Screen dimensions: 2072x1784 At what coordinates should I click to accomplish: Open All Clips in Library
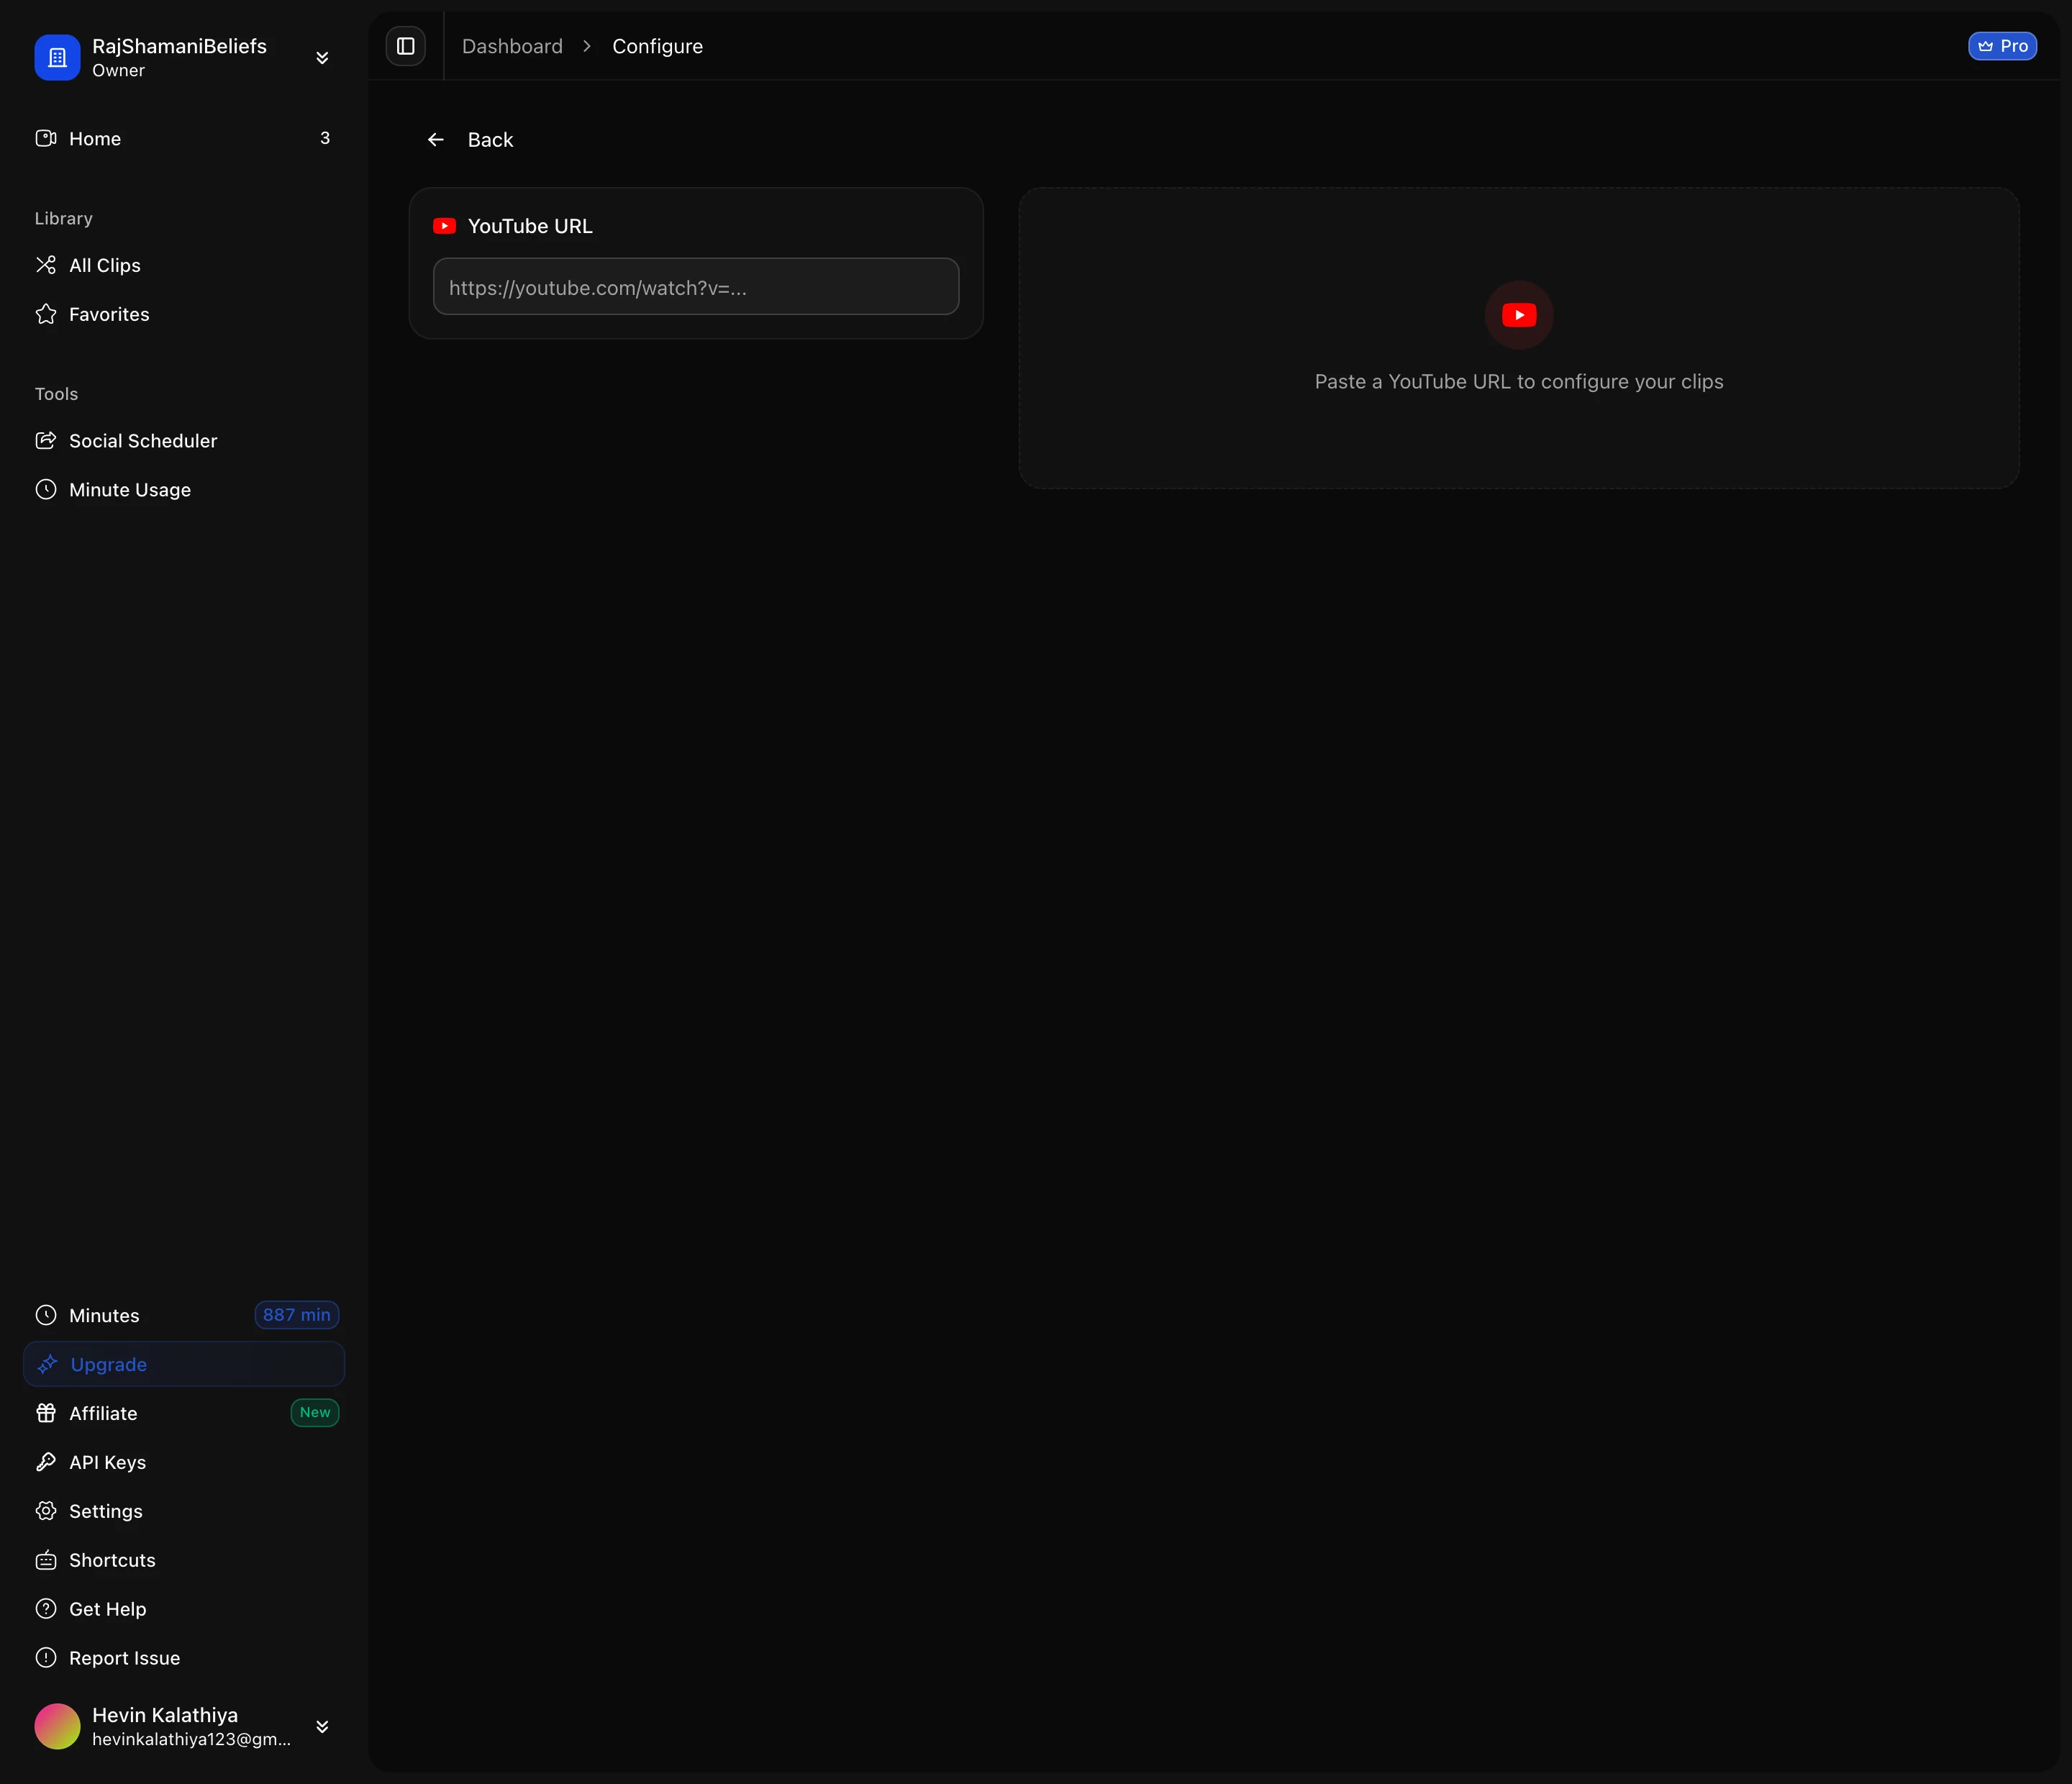[x=184, y=265]
